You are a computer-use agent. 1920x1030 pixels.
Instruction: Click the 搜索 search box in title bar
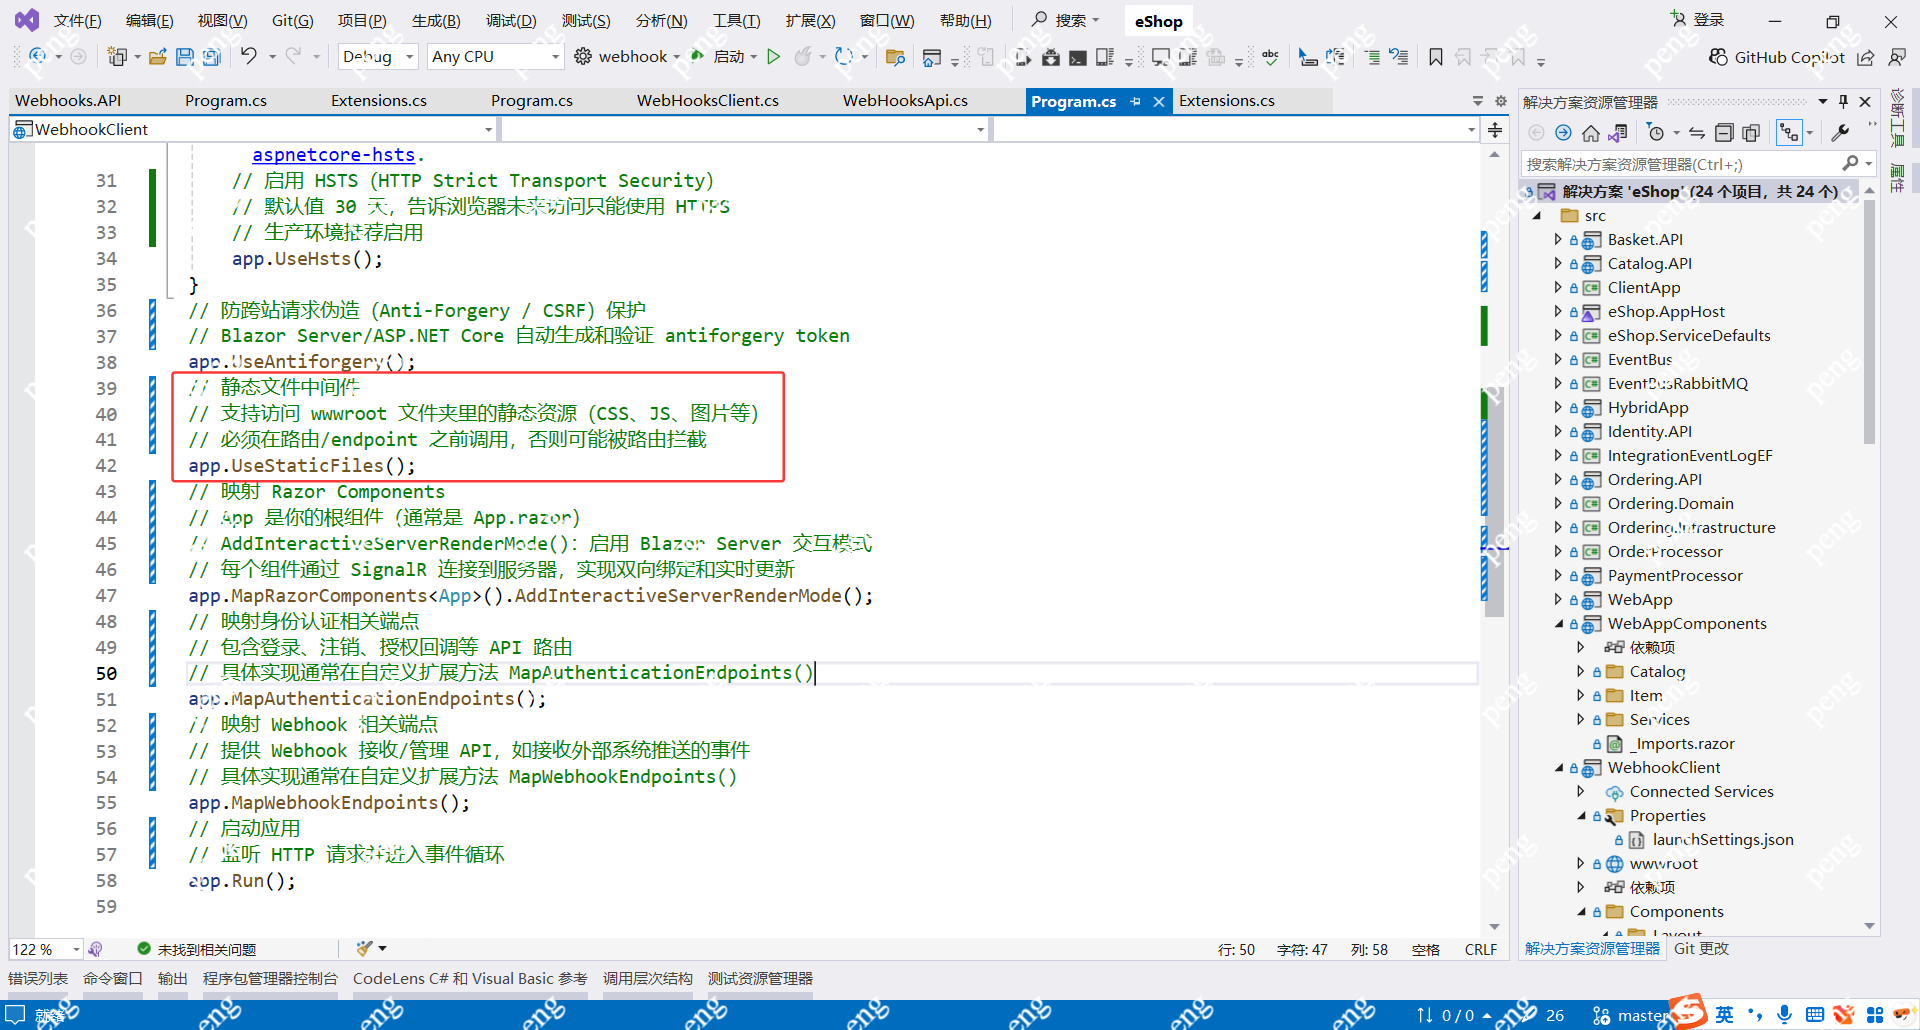[x=1067, y=20]
